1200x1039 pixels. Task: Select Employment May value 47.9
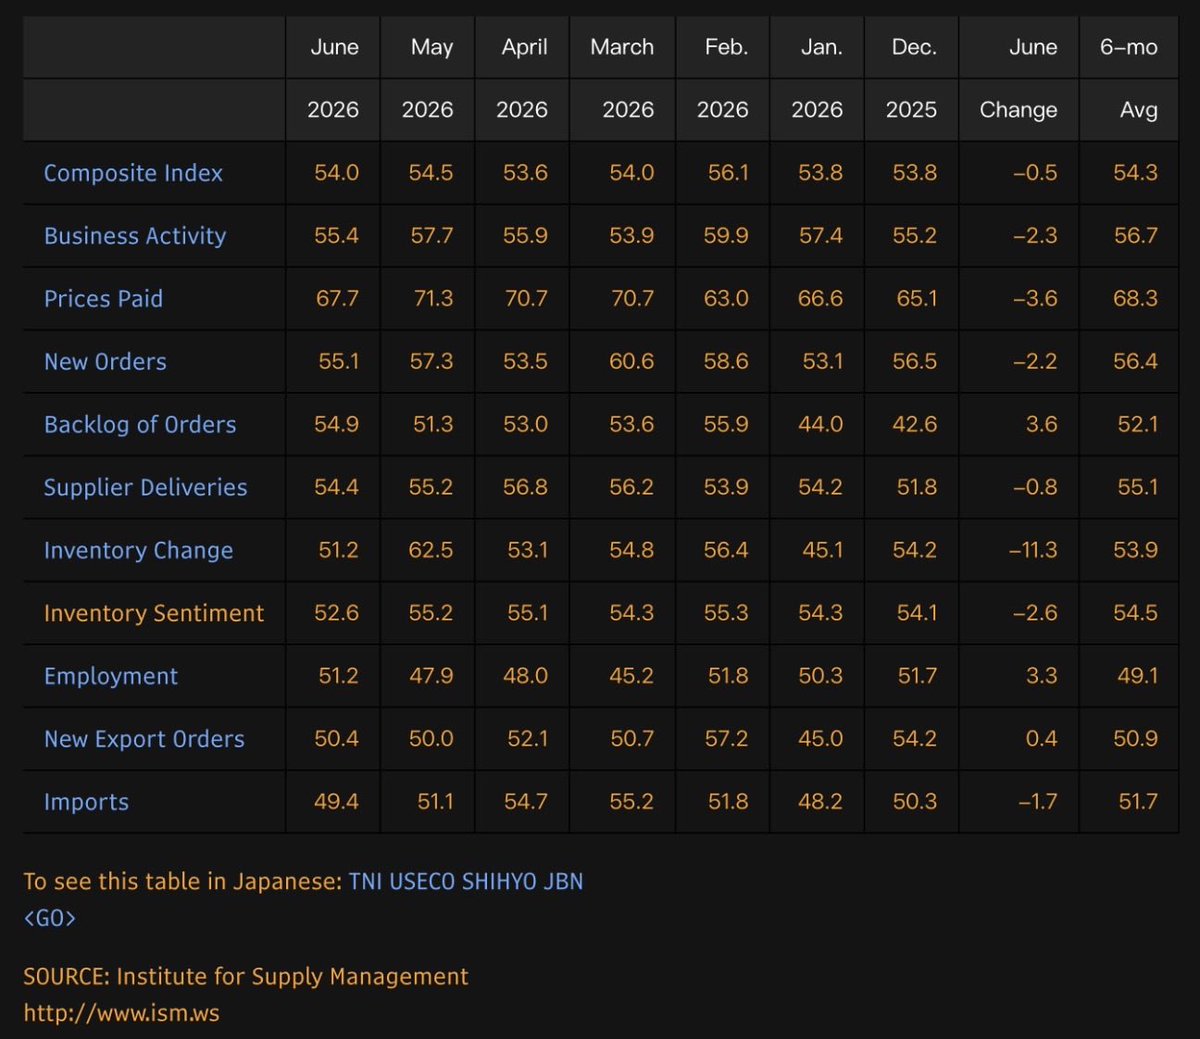pyautogui.click(x=431, y=677)
